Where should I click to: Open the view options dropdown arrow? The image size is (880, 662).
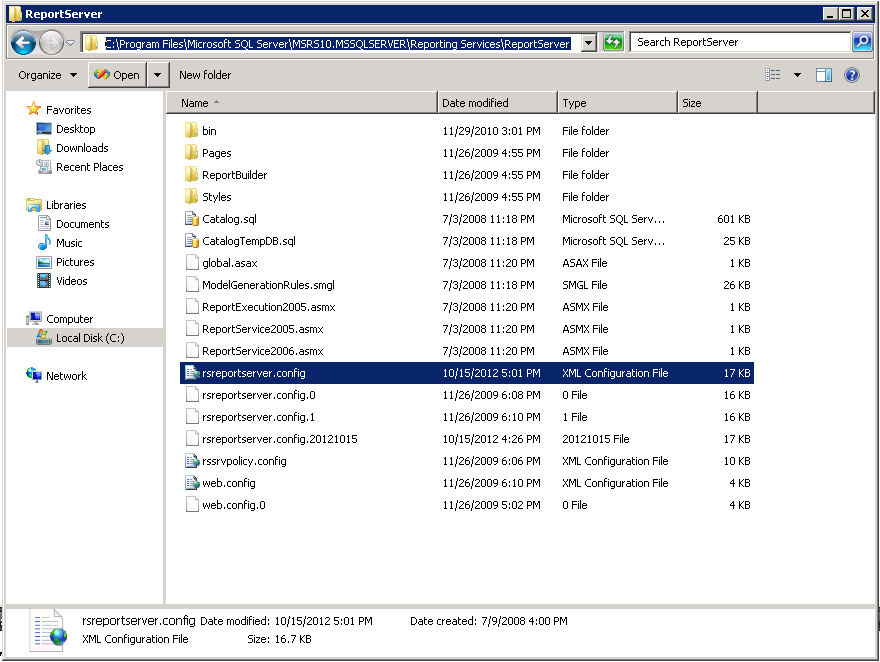[x=797, y=75]
